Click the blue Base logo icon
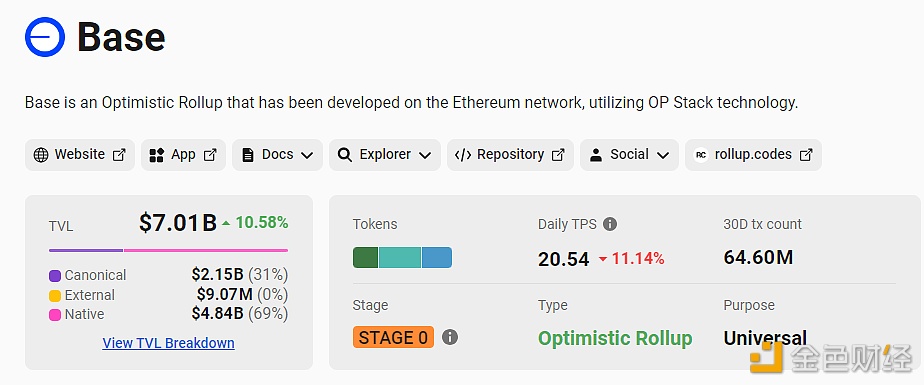This screenshot has height=385, width=924. (x=45, y=37)
